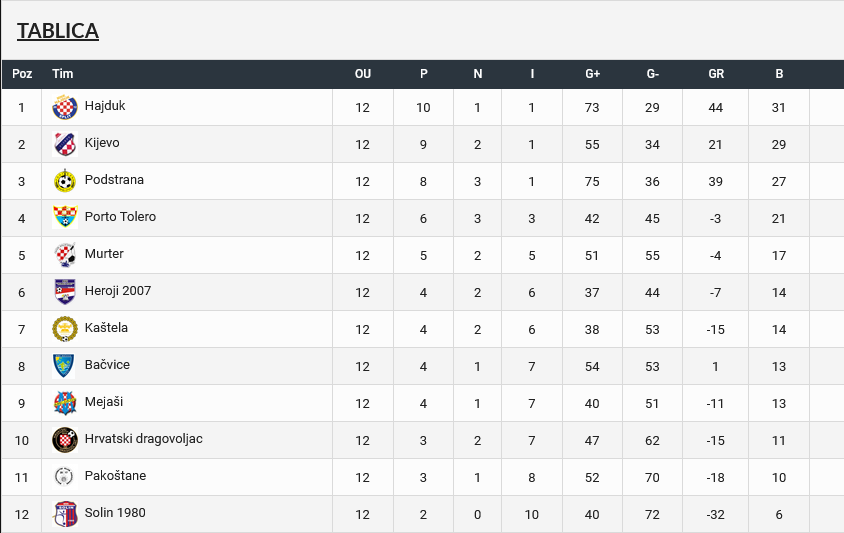This screenshot has height=533, width=844.
Task: Click the Solin 1980 team name
Action: click(115, 513)
